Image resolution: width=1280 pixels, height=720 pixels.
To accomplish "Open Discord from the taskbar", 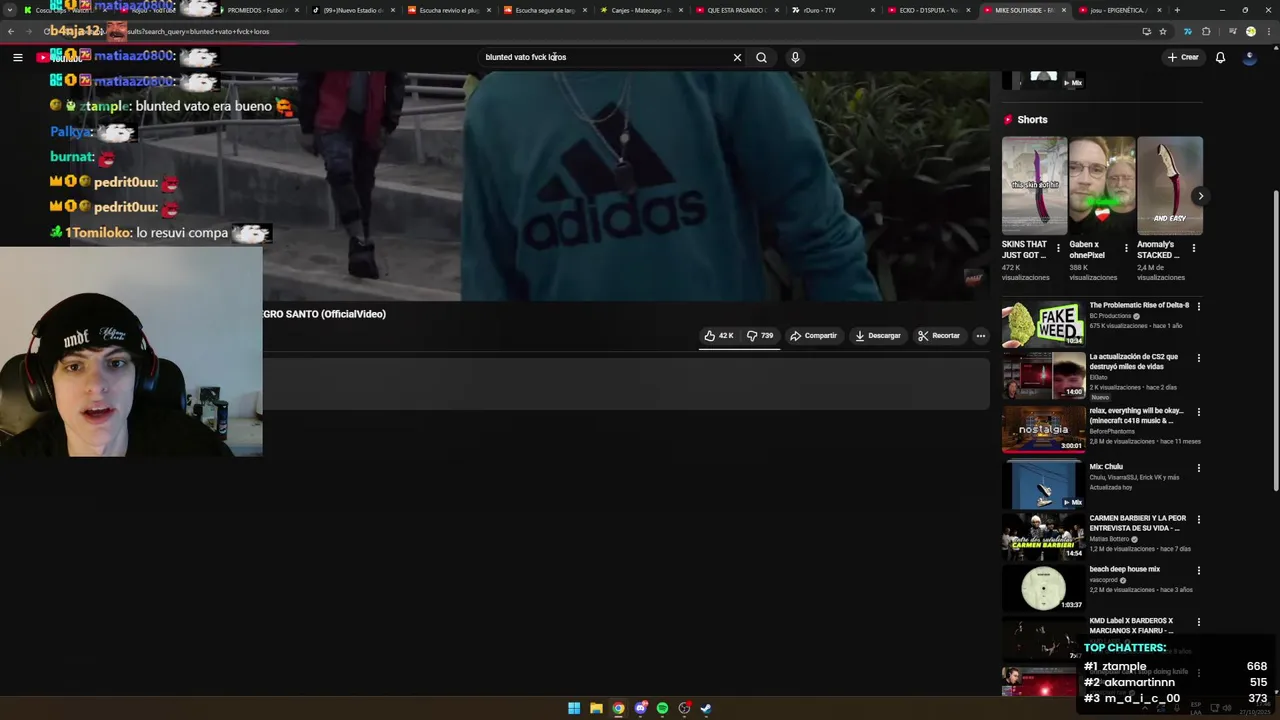I will 640,708.
